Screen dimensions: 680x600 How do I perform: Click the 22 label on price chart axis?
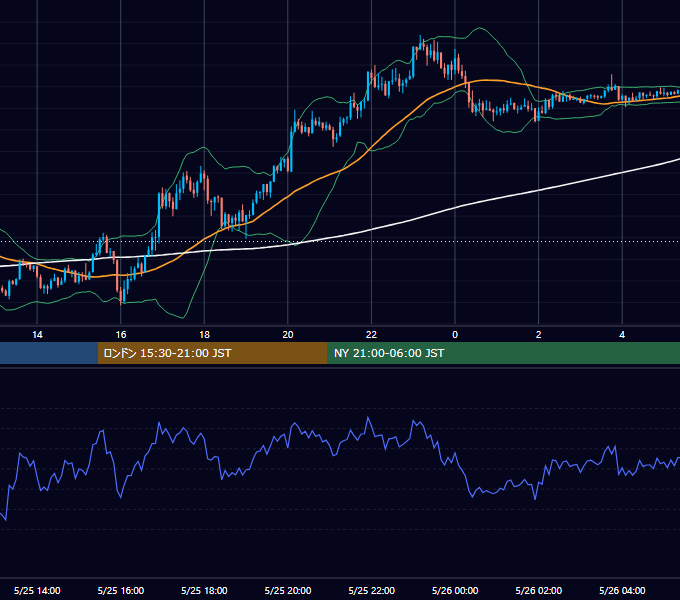pyautogui.click(x=371, y=335)
